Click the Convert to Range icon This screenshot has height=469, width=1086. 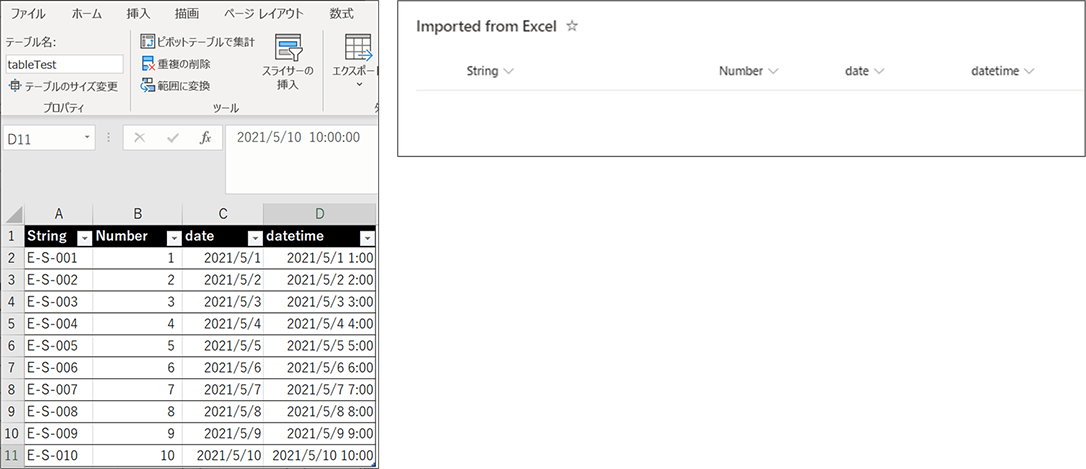coord(148,86)
